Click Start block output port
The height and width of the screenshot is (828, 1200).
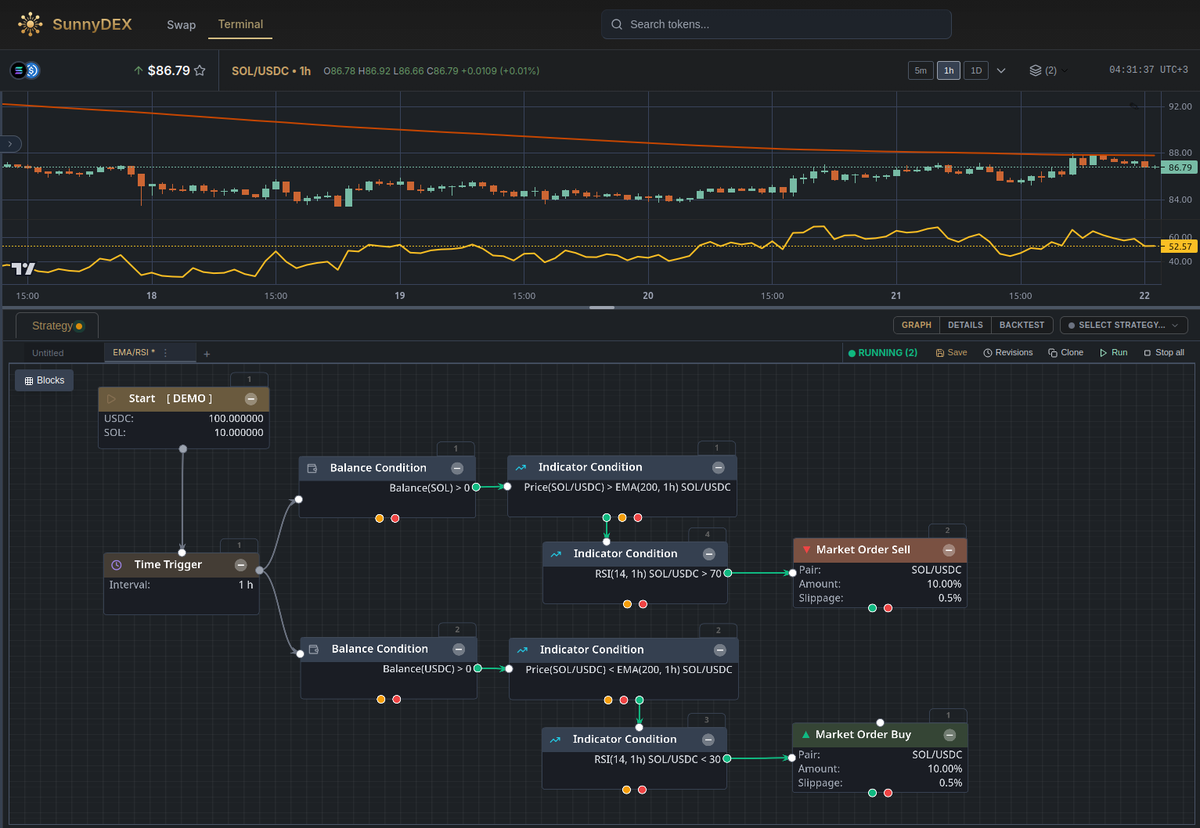[x=183, y=449]
